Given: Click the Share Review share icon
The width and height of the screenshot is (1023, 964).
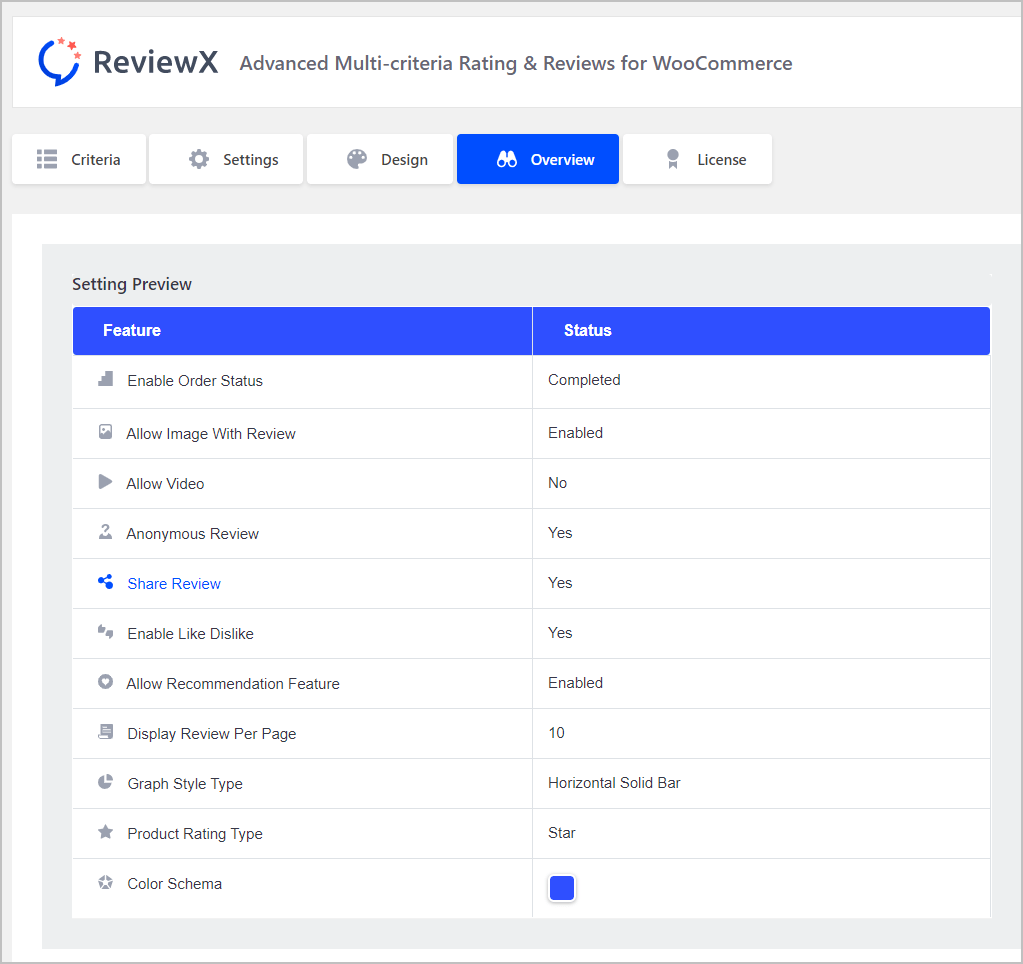Looking at the screenshot, I should [x=105, y=582].
